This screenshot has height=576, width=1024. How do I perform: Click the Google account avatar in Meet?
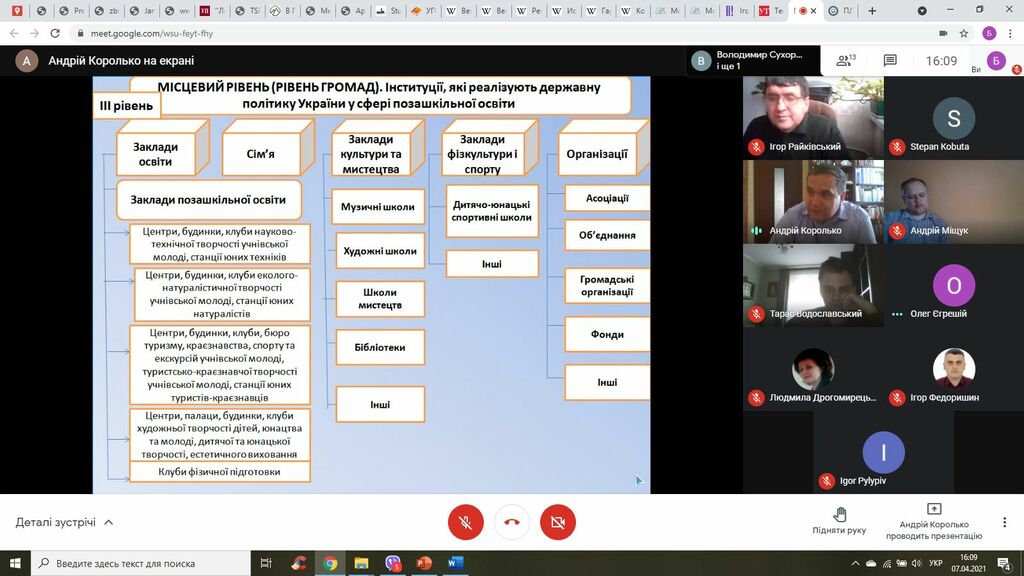coord(996,61)
